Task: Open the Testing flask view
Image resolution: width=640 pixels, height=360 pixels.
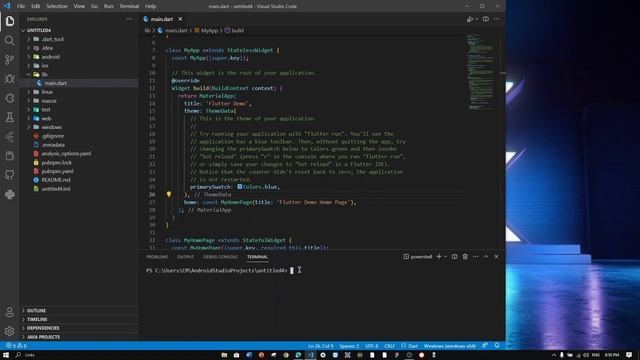Action: point(10,118)
